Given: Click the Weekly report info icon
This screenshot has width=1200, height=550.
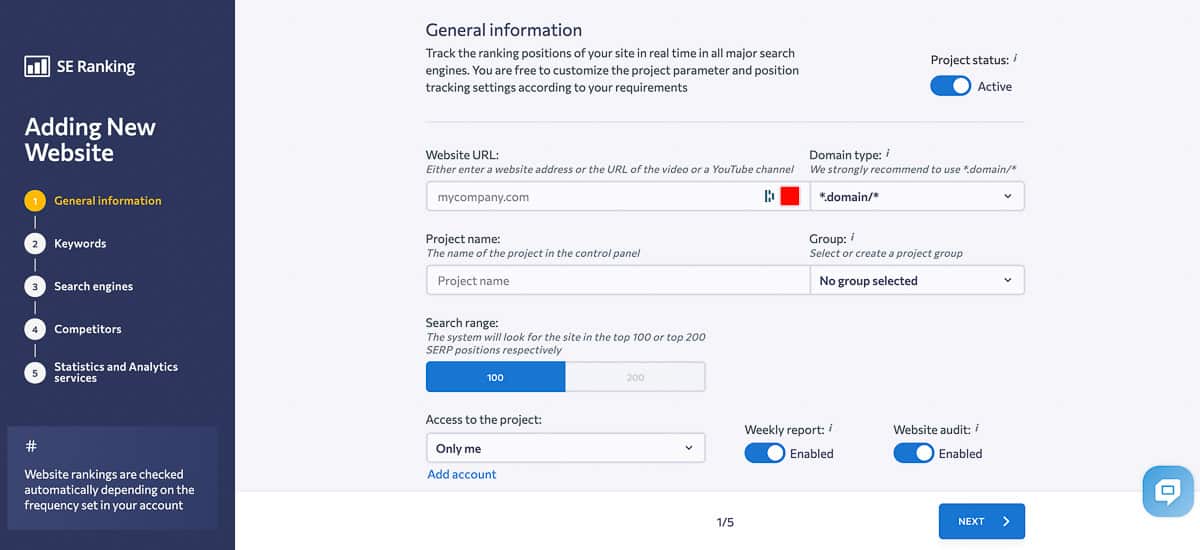Looking at the screenshot, I should click(x=831, y=428).
